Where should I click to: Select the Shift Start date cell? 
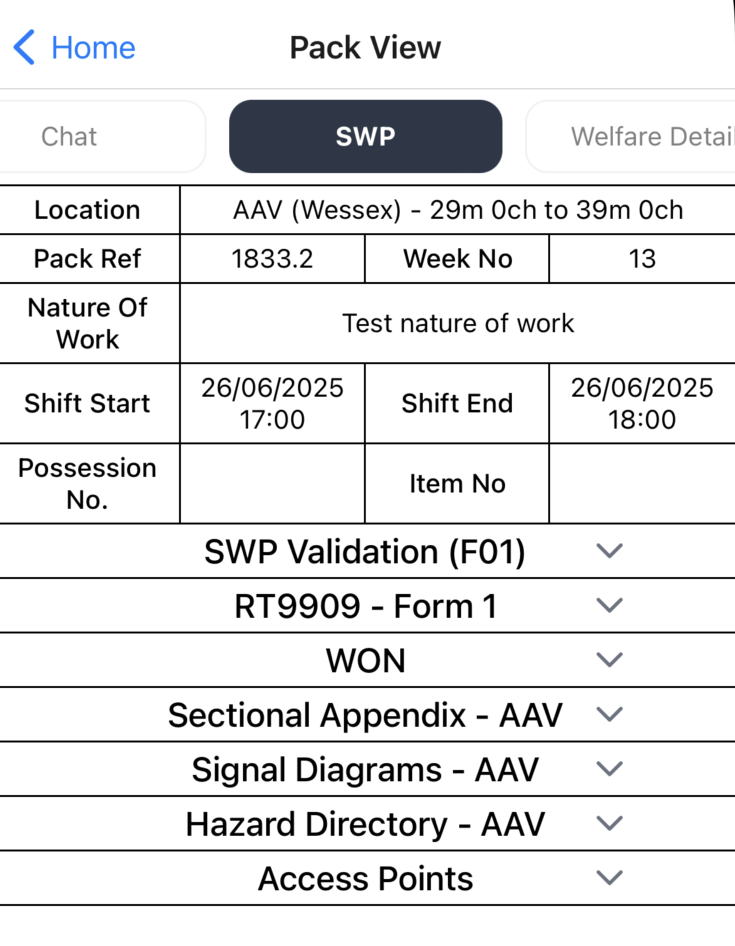pyautogui.click(x=272, y=403)
